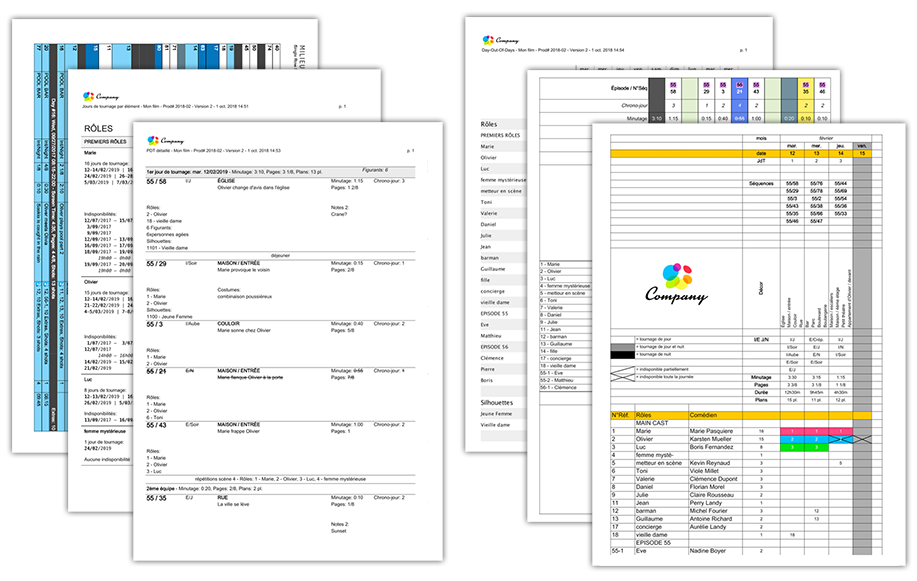The image size is (917, 581).
Task: Select the '1101 - Vieille dame' silhouette line
Action: coord(167,247)
